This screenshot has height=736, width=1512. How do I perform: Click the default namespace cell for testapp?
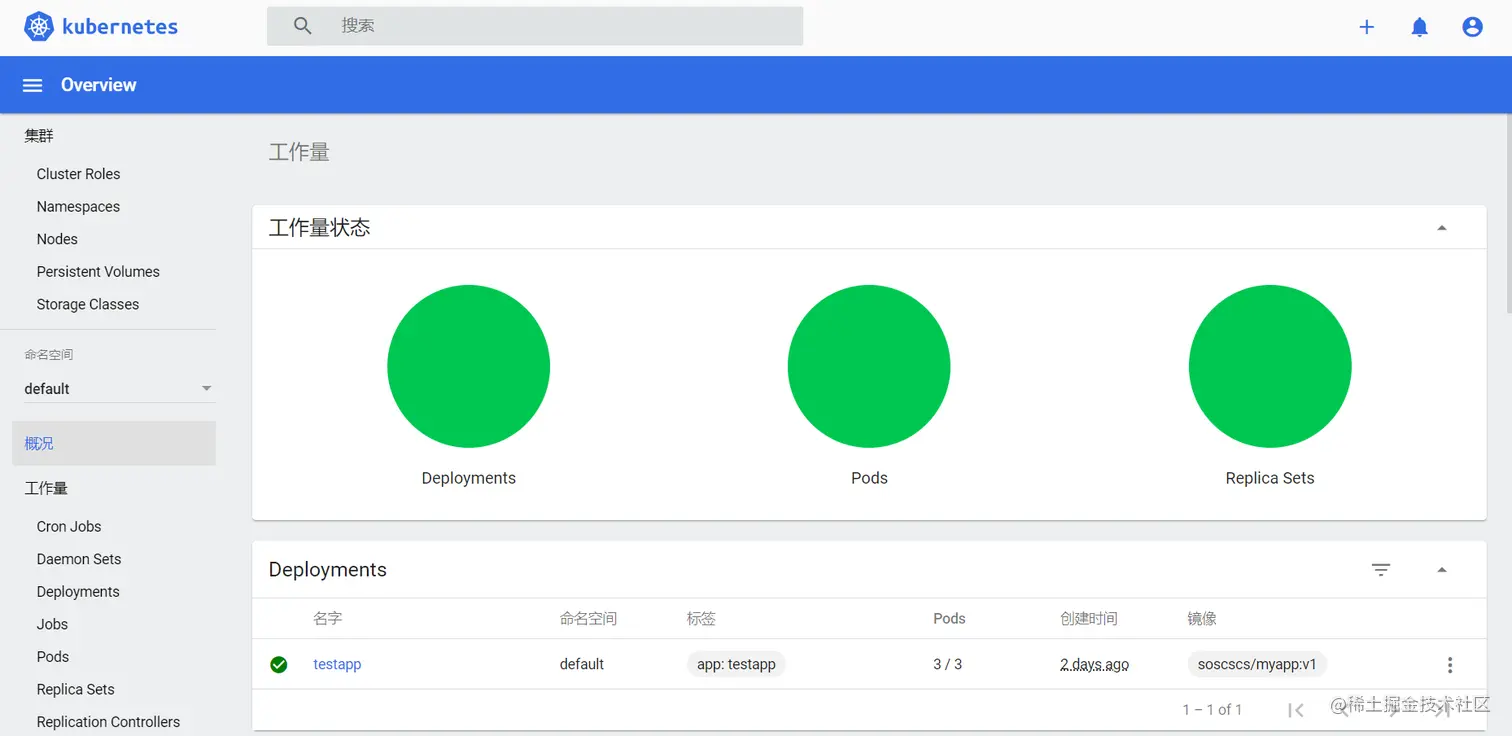click(x=582, y=664)
